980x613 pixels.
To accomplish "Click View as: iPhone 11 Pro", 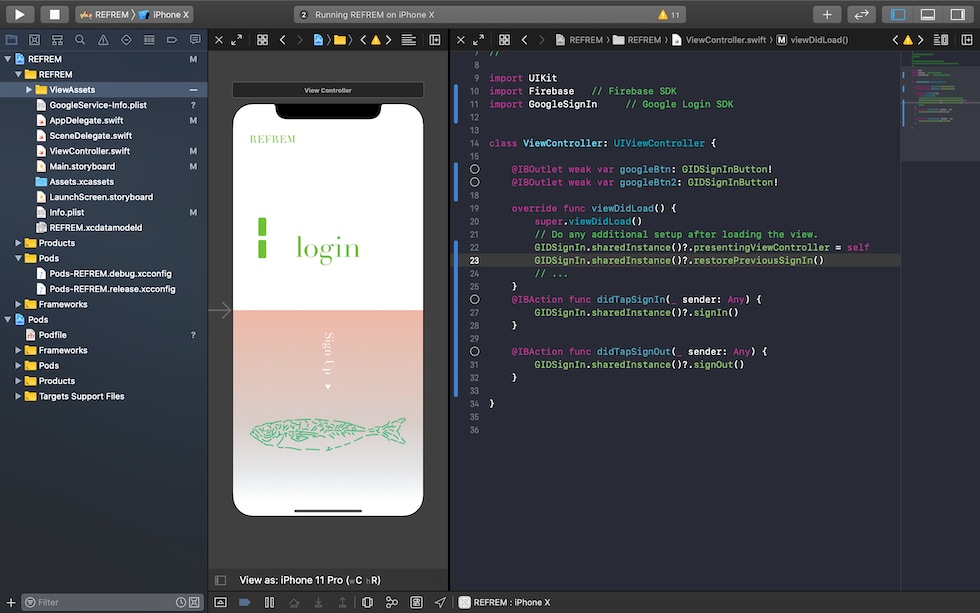I will pos(310,580).
